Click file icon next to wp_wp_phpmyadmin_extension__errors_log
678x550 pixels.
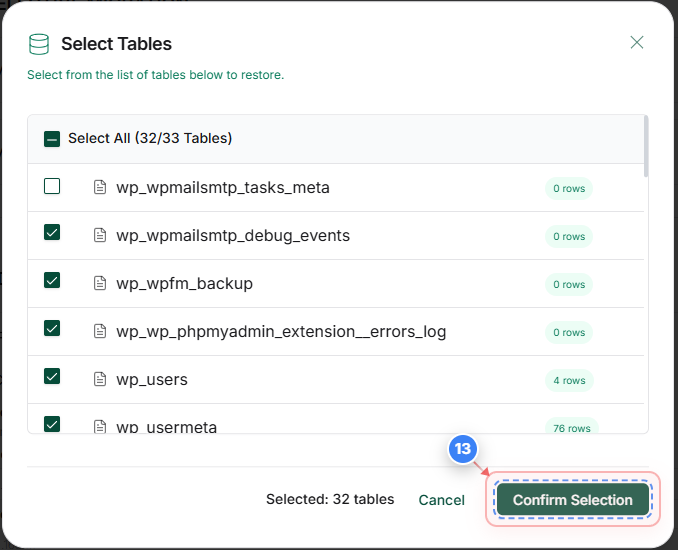[x=100, y=331]
